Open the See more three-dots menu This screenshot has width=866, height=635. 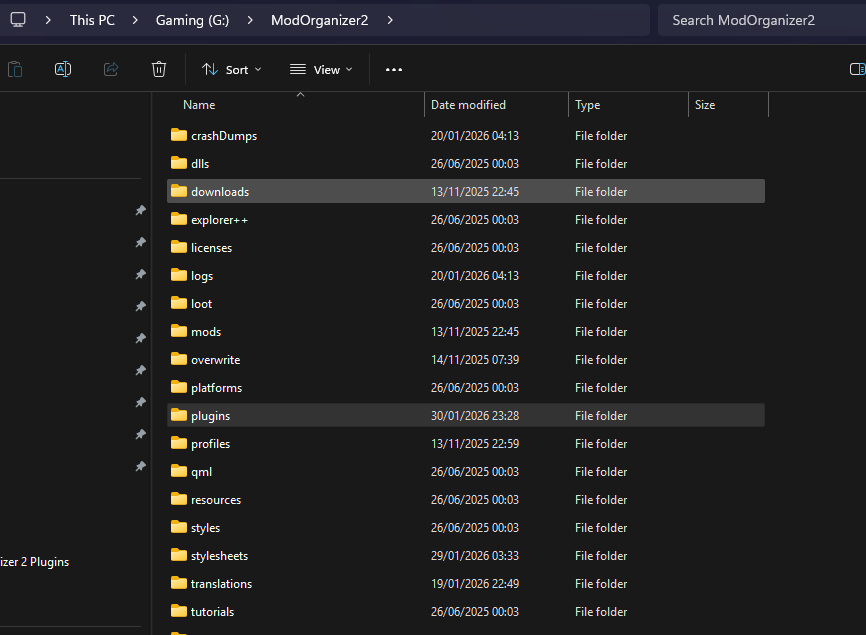coord(394,69)
